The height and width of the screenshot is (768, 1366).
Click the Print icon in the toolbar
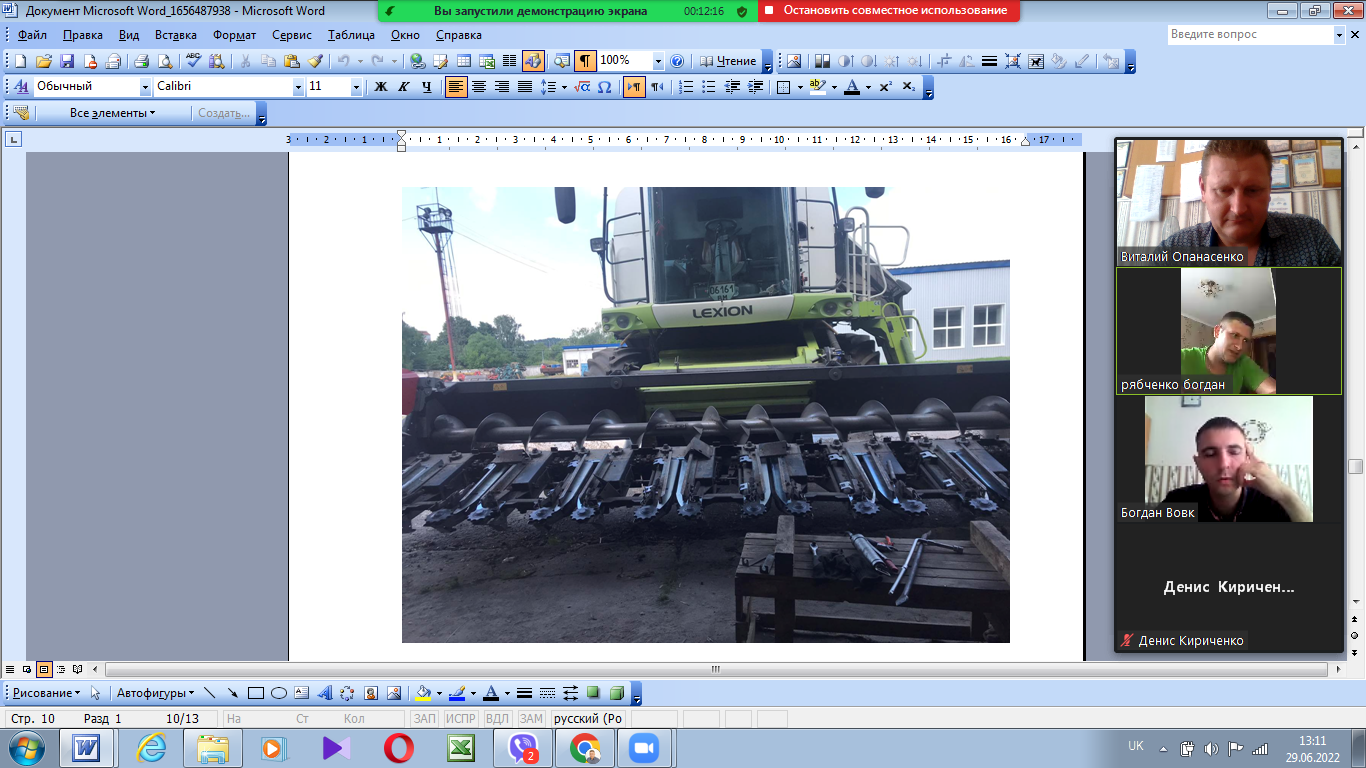[x=142, y=61]
